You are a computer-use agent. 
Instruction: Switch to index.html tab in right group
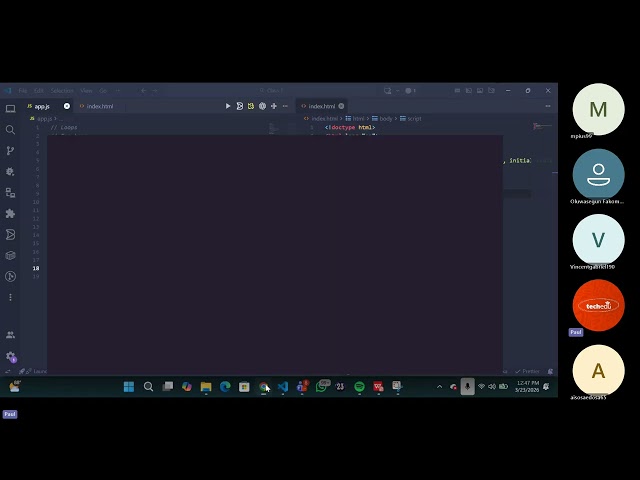click(322, 106)
